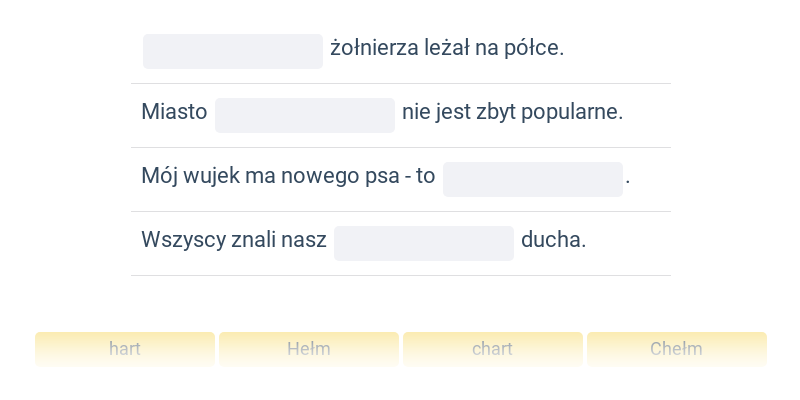Viewport: 800px width, 400px height.
Task: Click the word 'żołnierza' in the first sentence
Action: [x=374, y=49]
